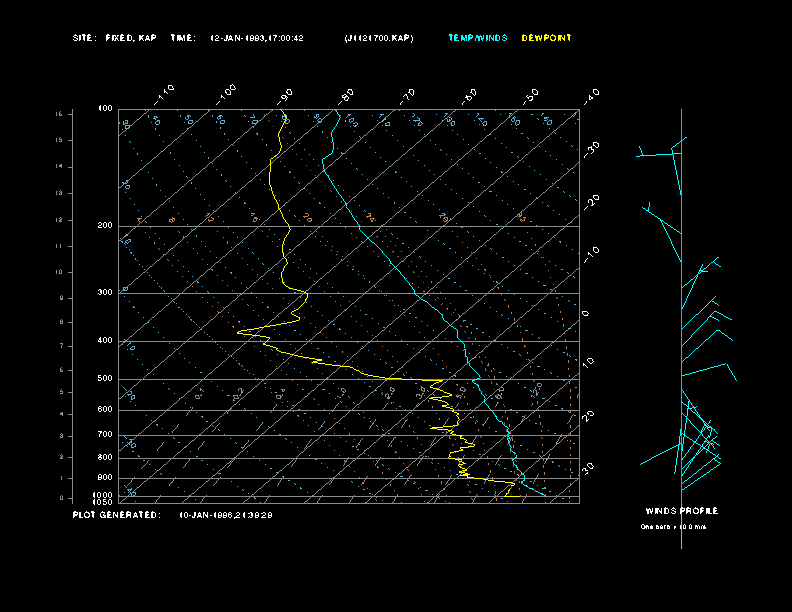Click the "15" tick on the height axis
Screen dimensions: 792x612
tap(59, 140)
